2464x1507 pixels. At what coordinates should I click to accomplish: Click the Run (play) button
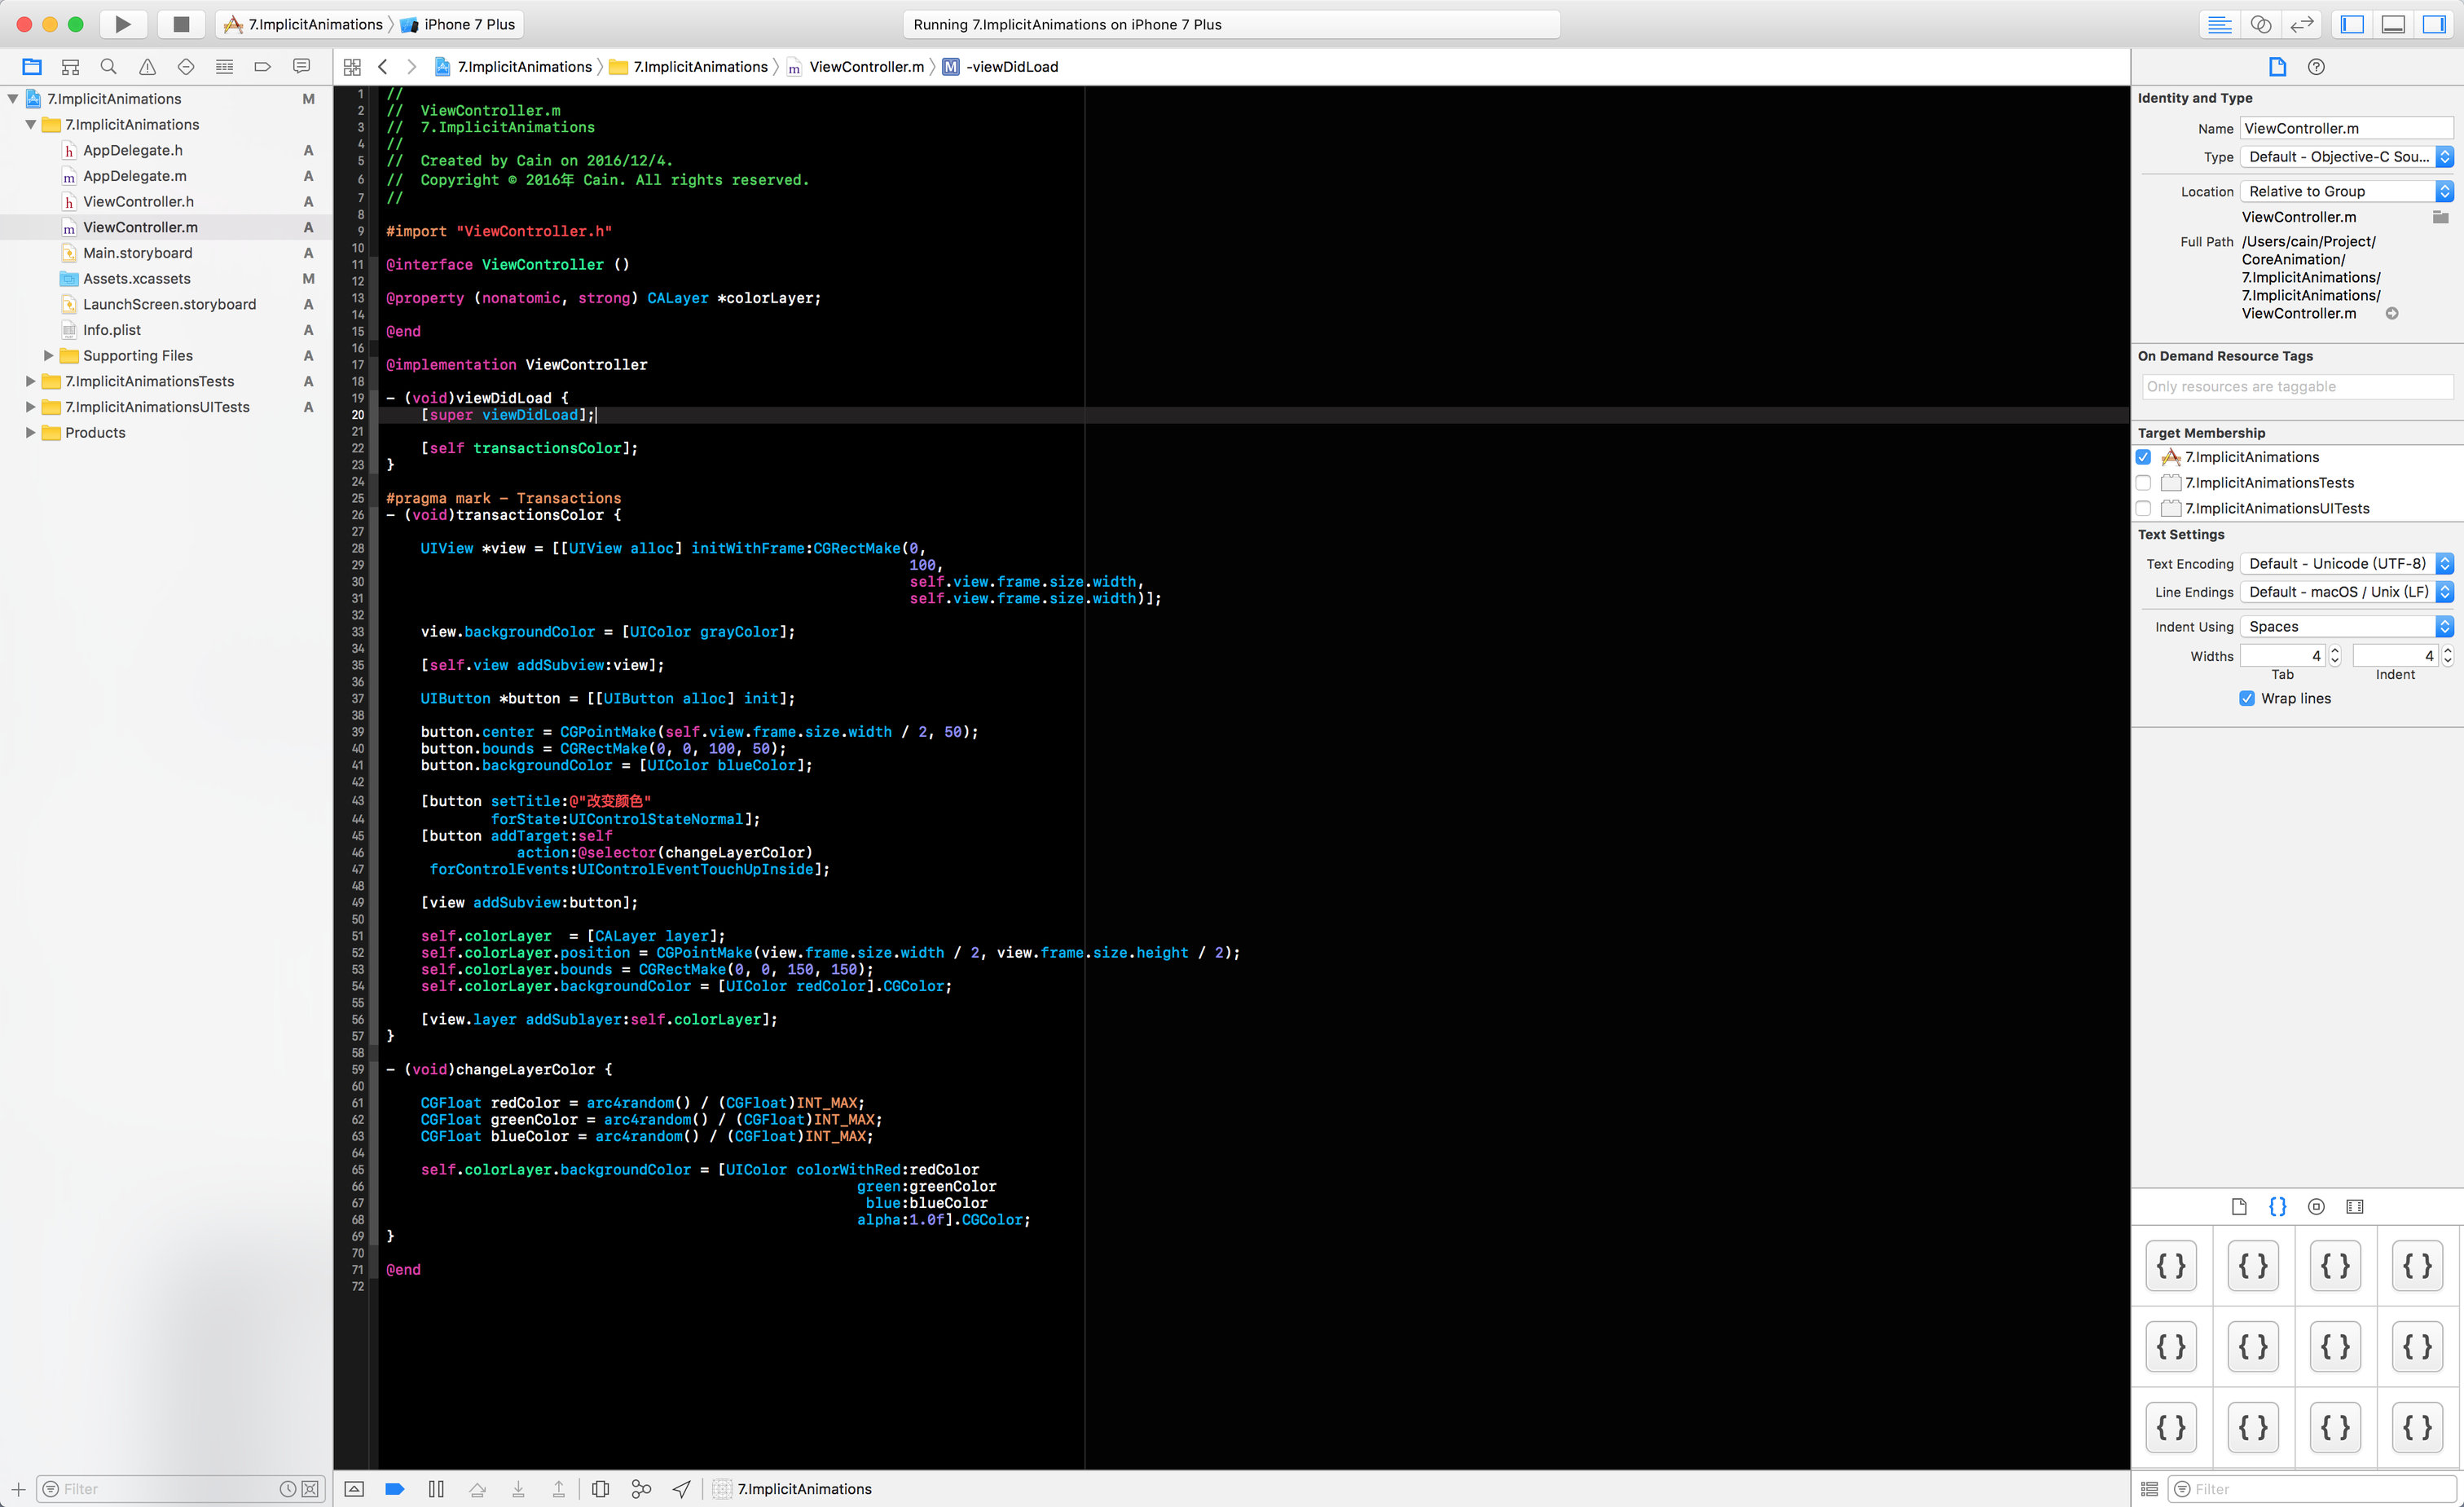coord(122,24)
